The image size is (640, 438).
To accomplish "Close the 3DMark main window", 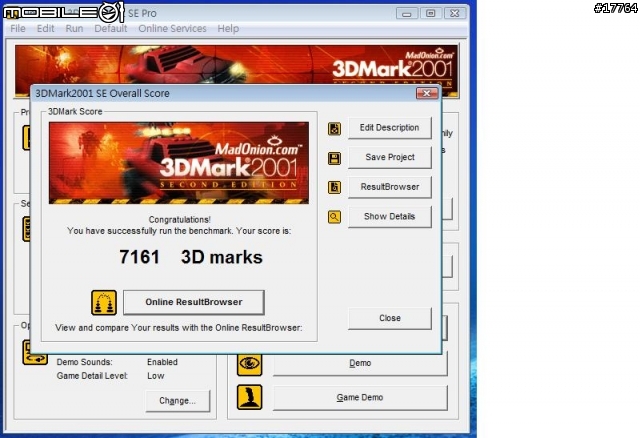I will (454, 13).
